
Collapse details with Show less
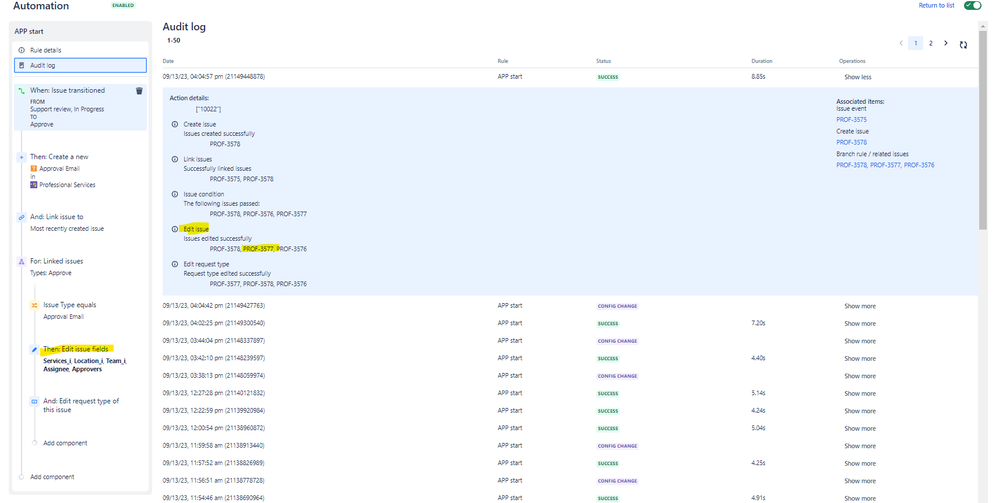858,77
